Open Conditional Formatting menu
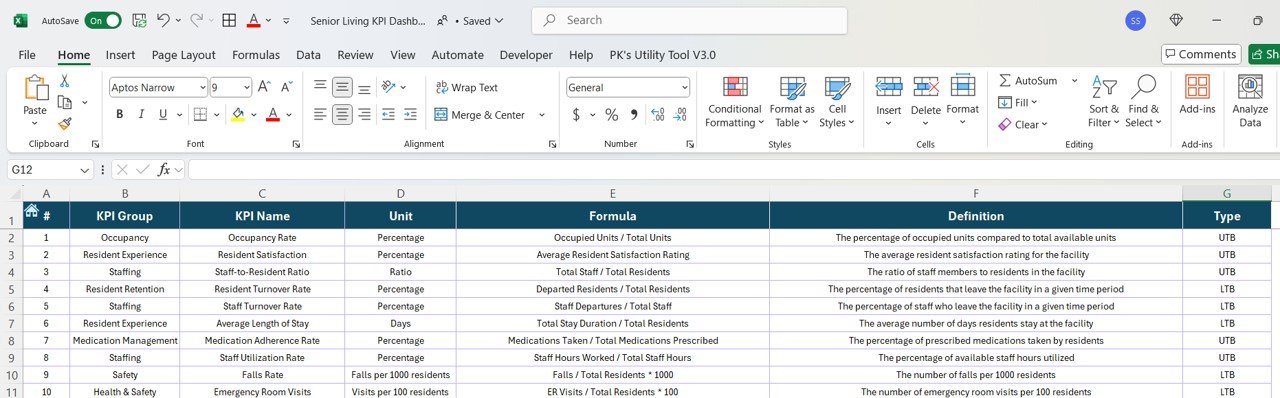This screenshot has width=1280, height=398. 735,102
